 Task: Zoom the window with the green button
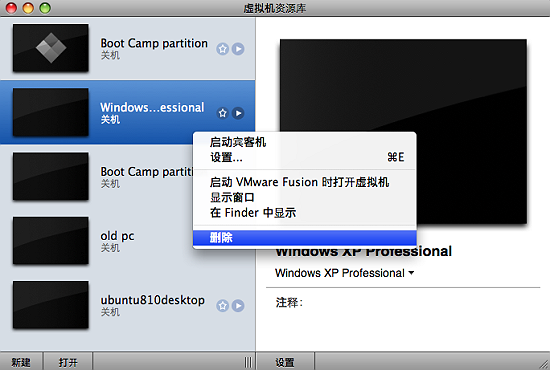(x=45, y=8)
